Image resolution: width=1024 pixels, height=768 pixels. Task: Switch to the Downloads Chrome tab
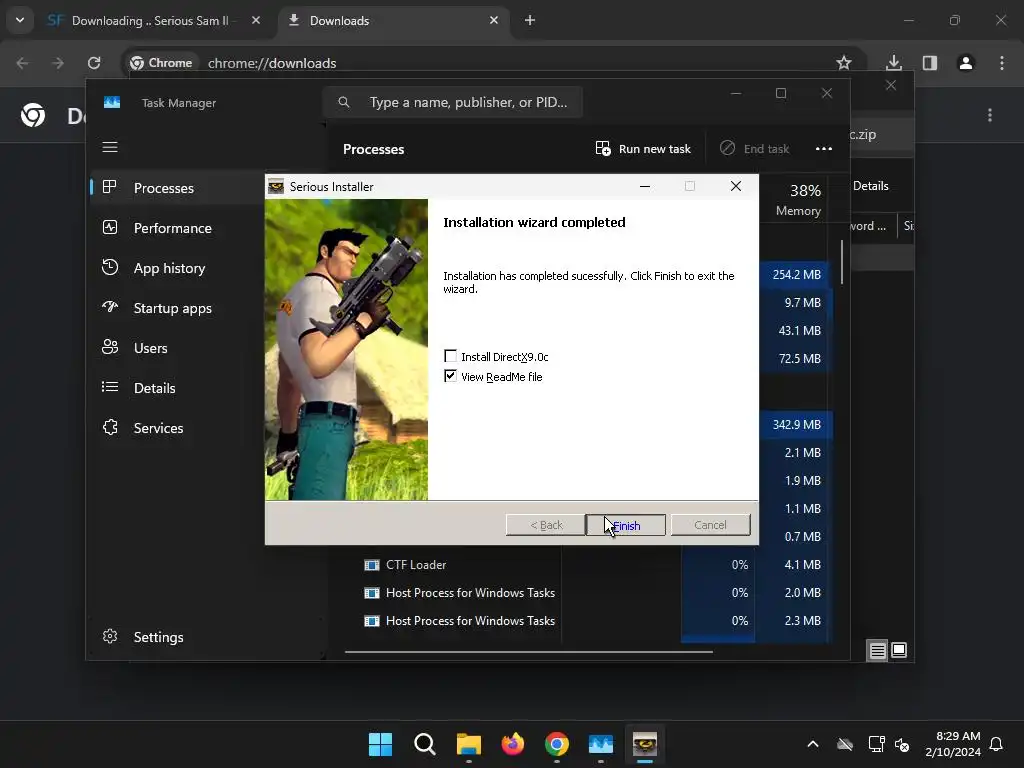click(394, 21)
